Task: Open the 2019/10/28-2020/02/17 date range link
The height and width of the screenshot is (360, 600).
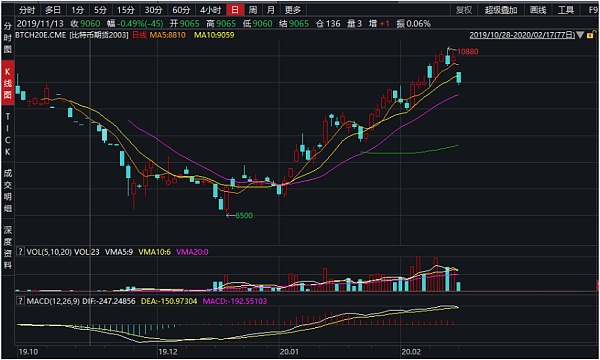Action: click(x=522, y=35)
